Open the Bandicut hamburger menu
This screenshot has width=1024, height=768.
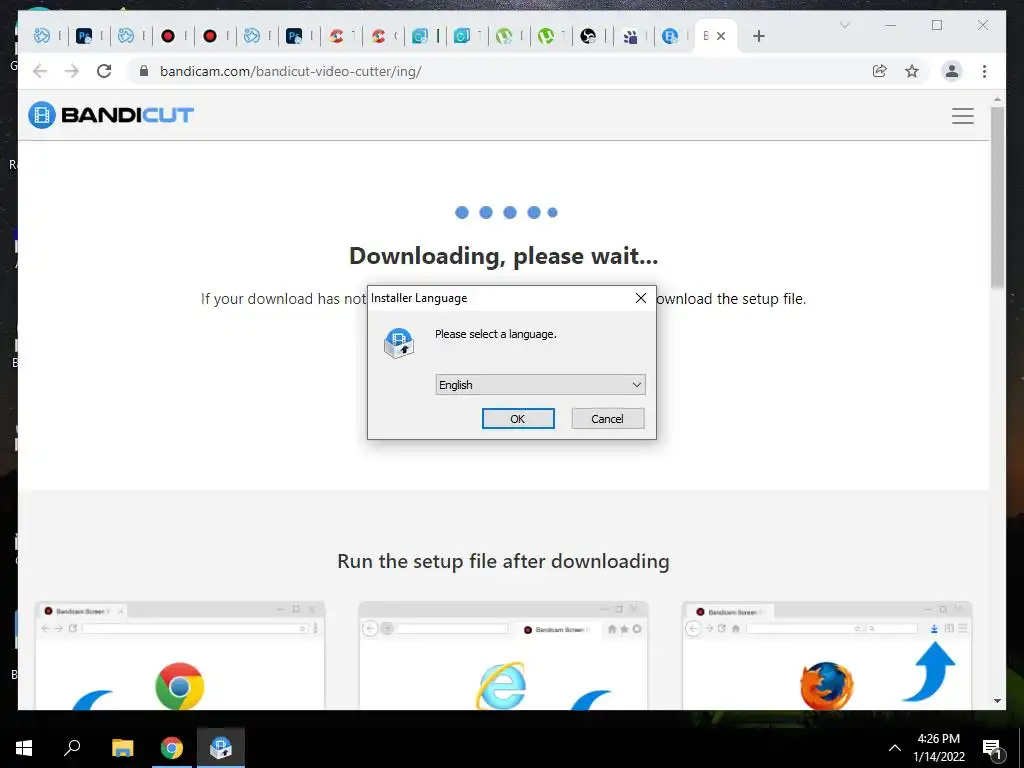pos(963,116)
